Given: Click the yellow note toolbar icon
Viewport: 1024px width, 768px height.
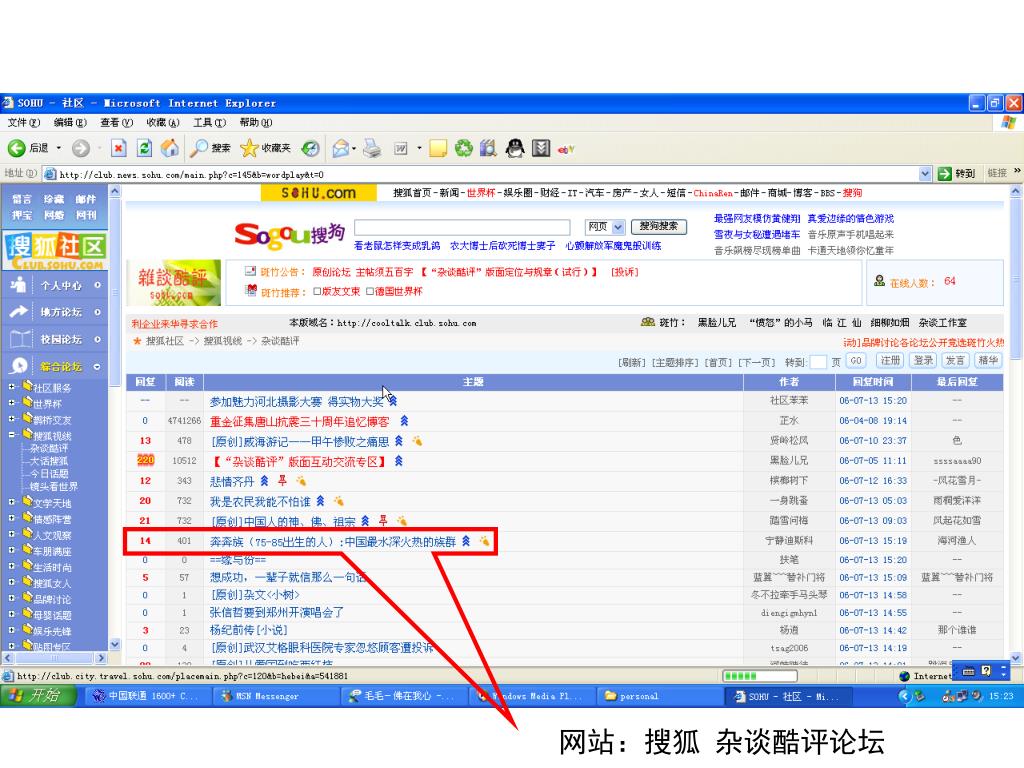Looking at the screenshot, I should point(438,149).
